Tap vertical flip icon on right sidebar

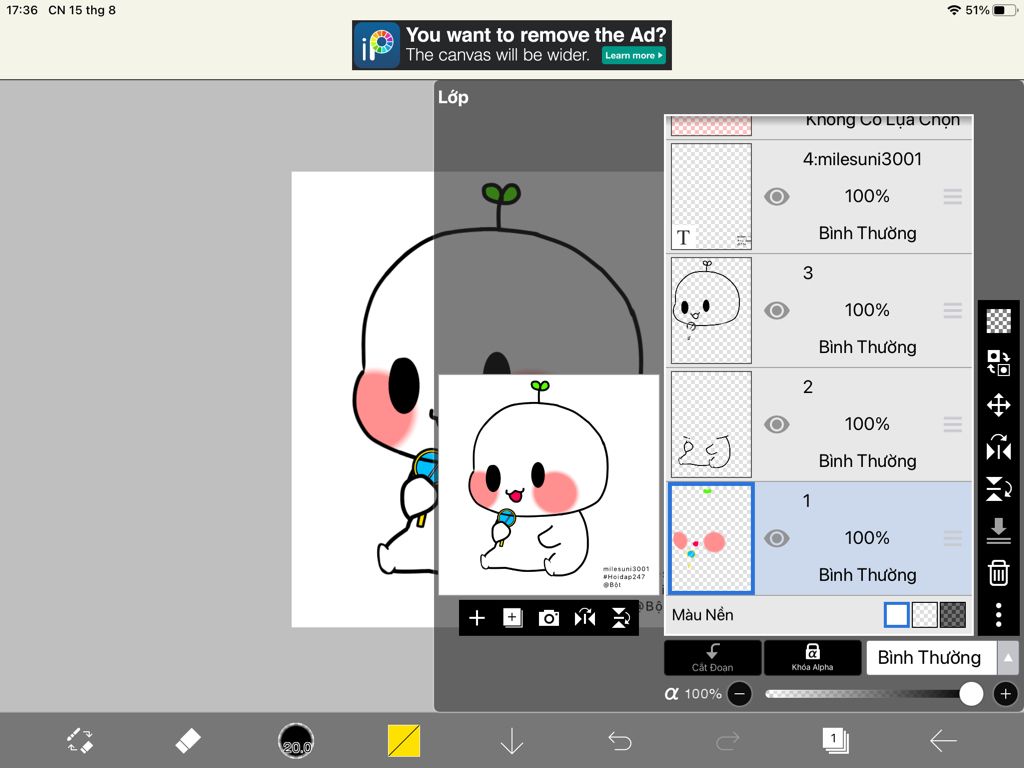click(999, 488)
